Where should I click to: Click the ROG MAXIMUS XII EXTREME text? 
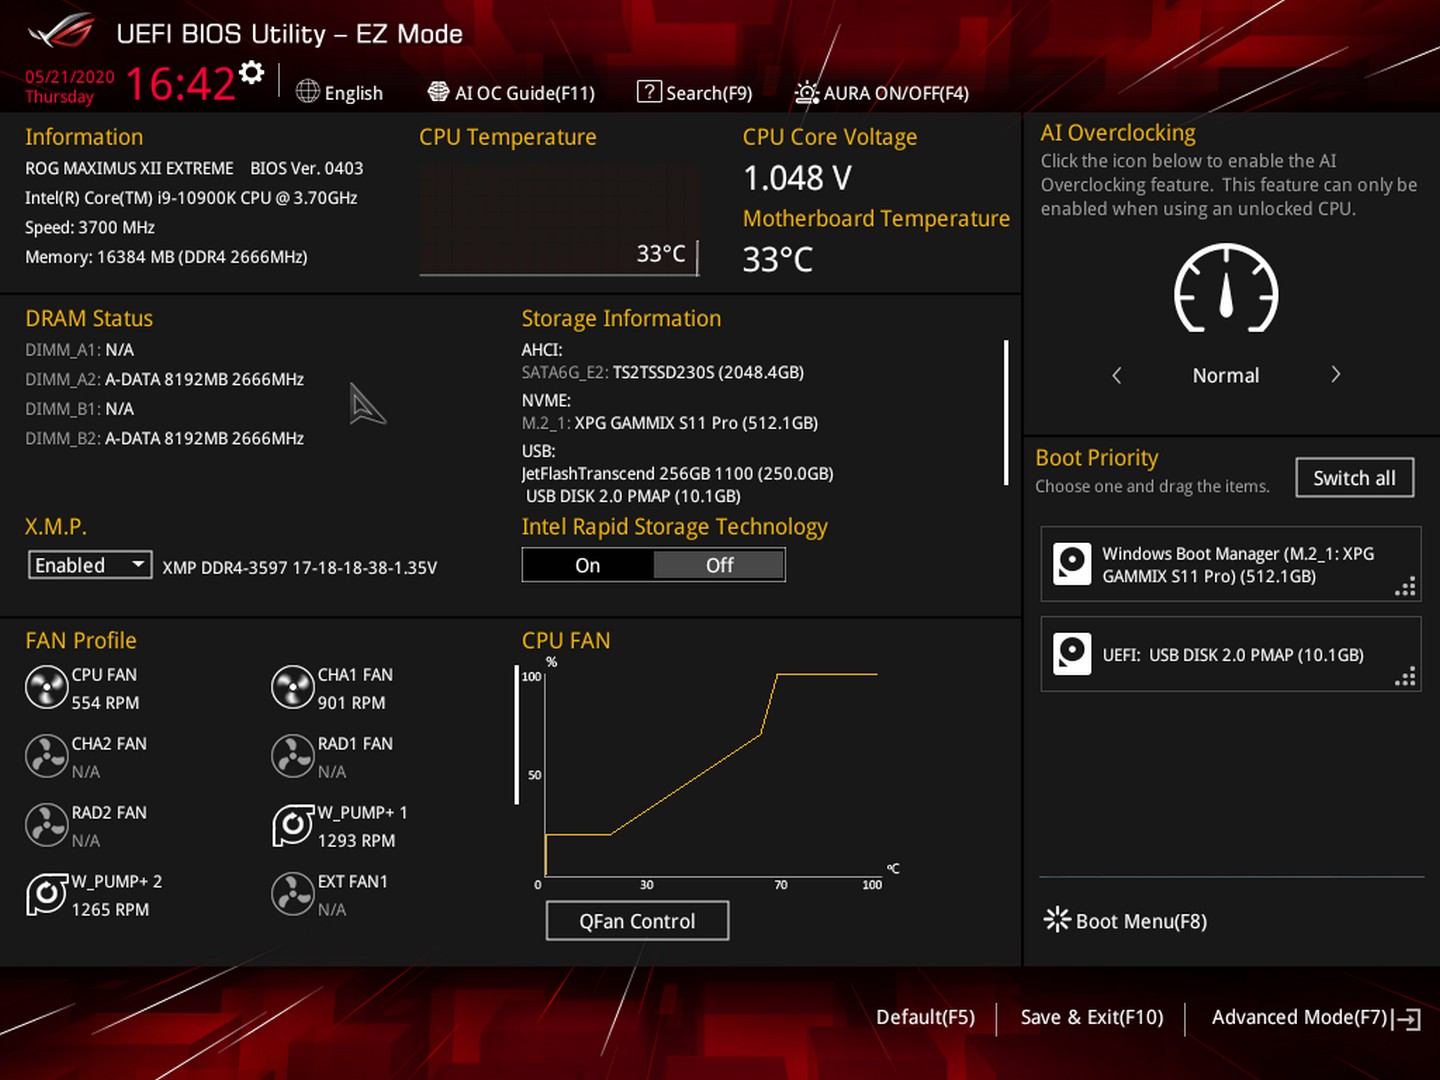coord(129,168)
